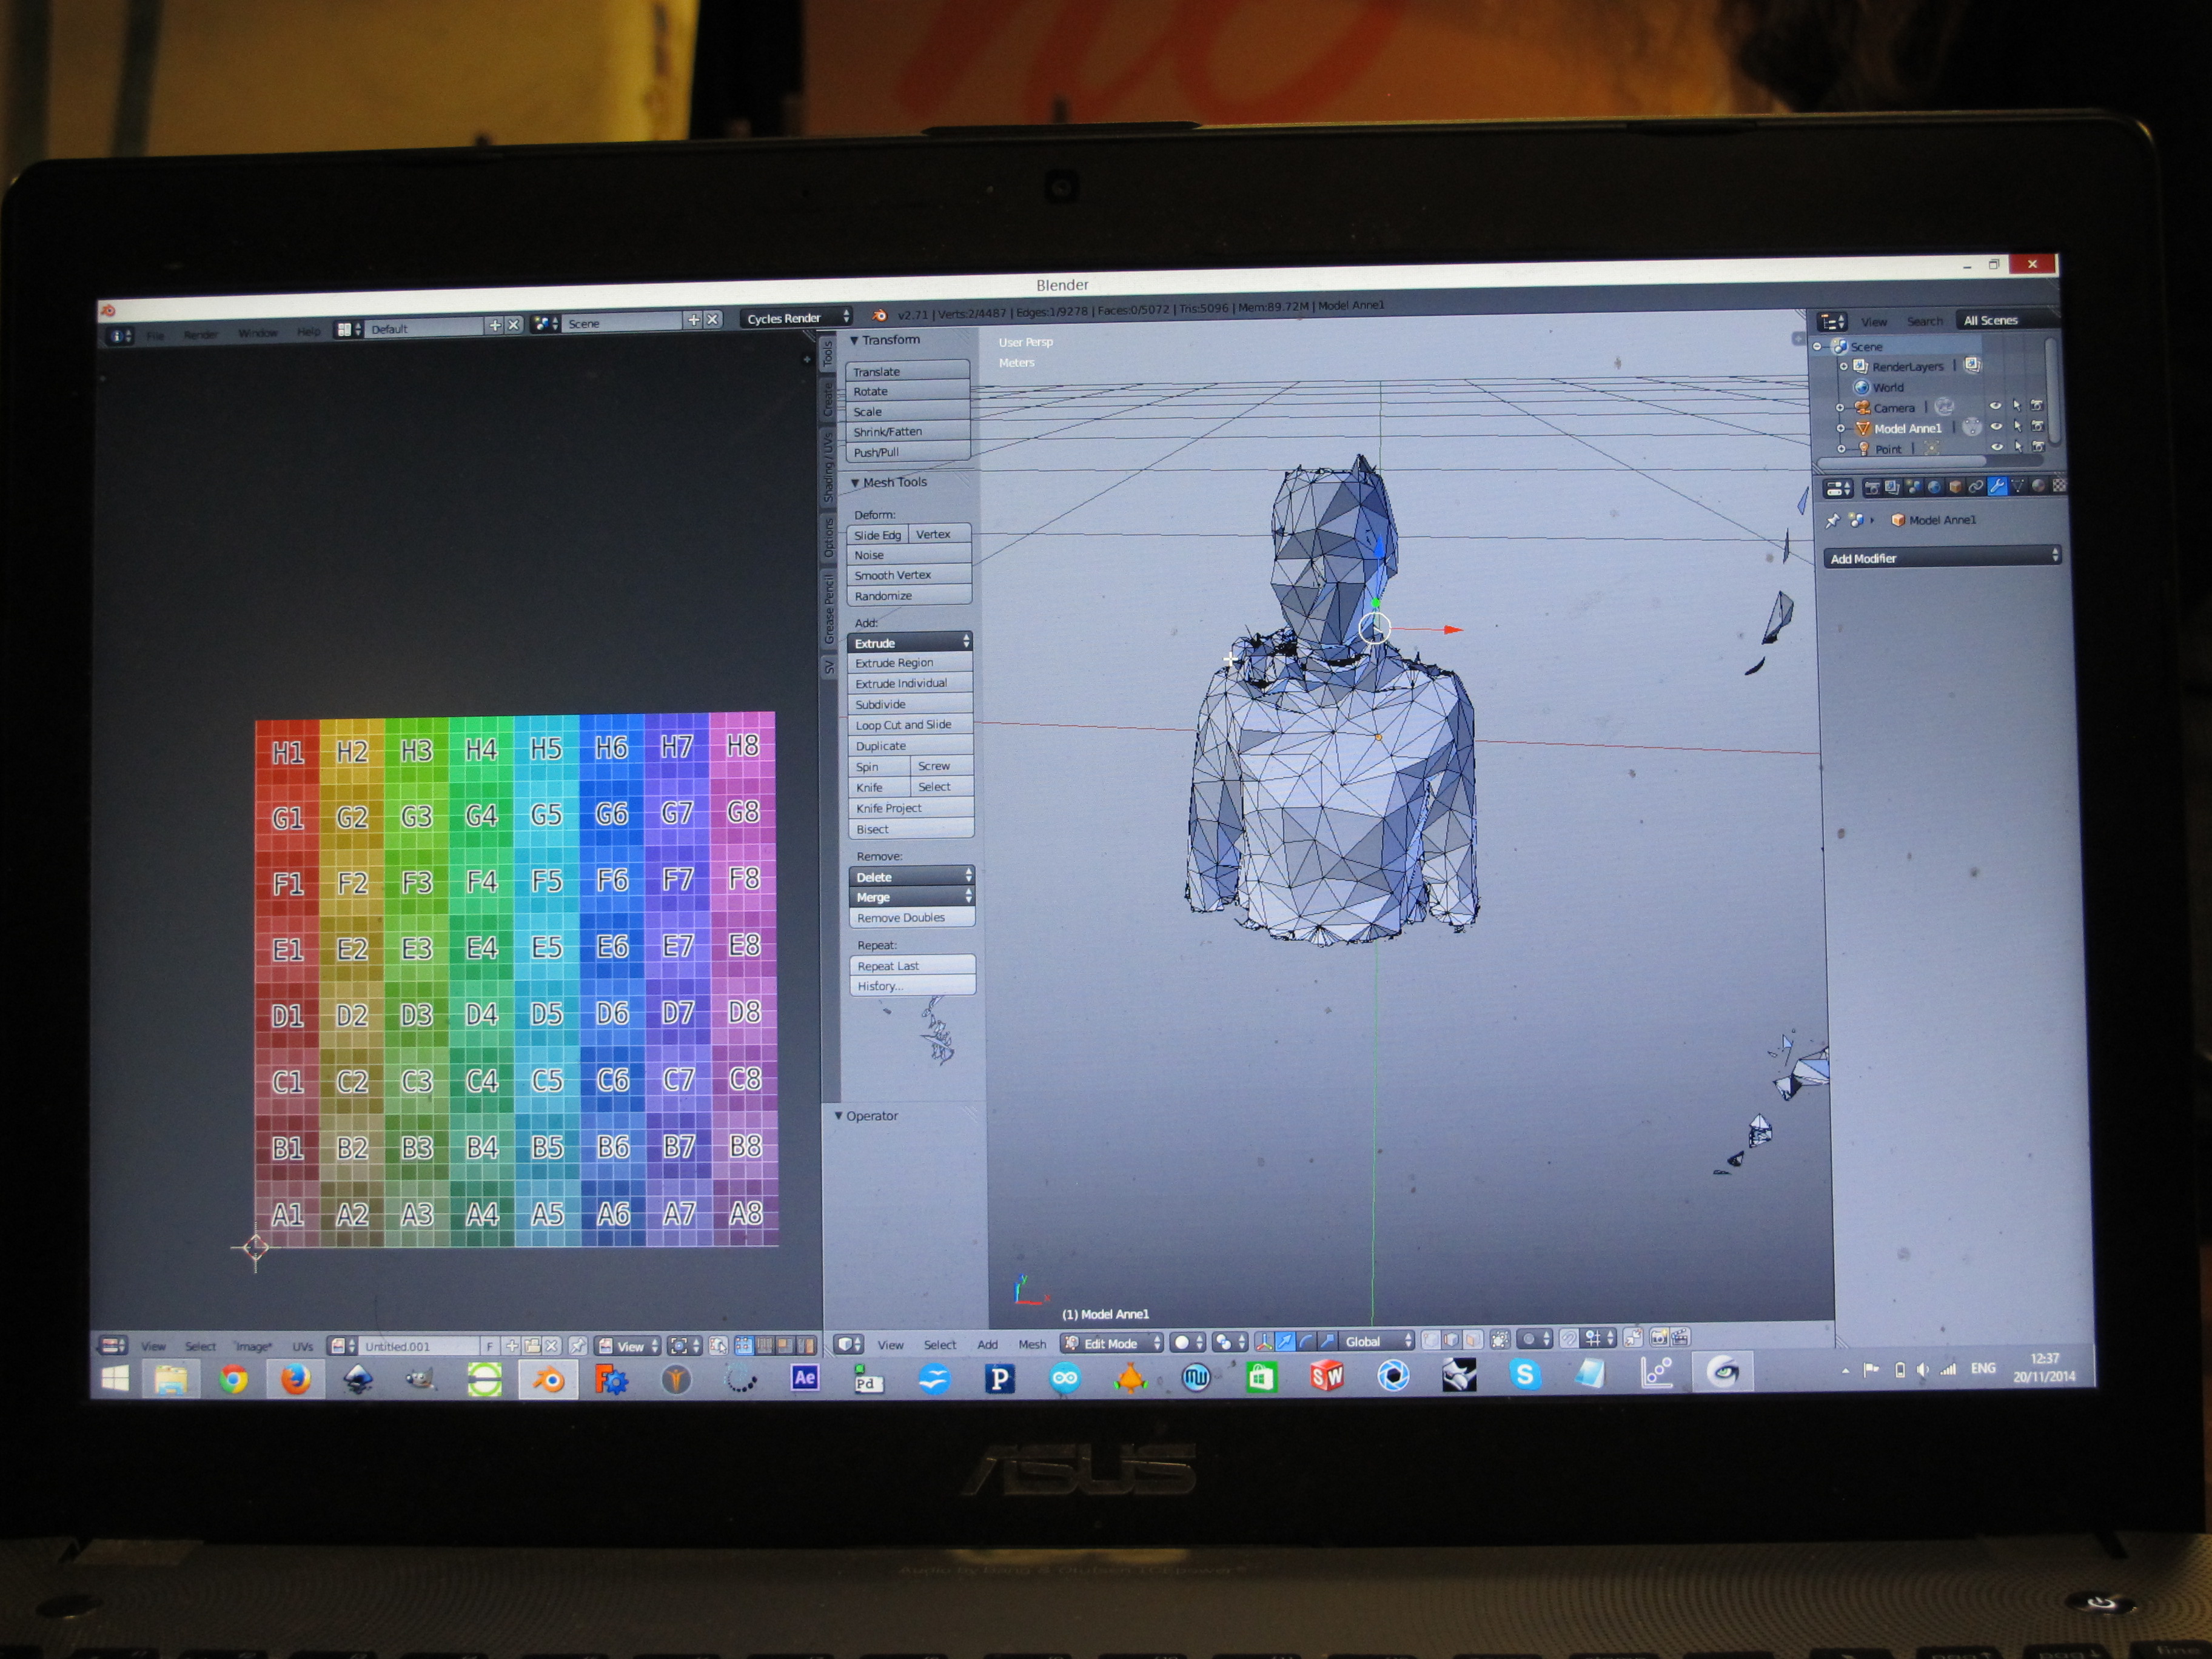Open the Mesh menu in 3D view header
The width and height of the screenshot is (2212, 1659).
click(1032, 1345)
